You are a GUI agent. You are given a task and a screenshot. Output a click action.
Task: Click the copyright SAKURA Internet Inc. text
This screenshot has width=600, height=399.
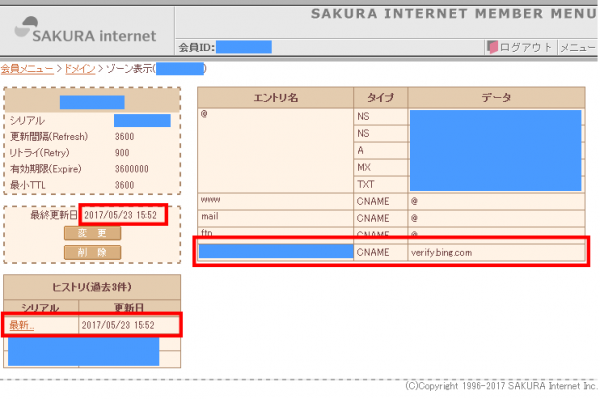501,386
